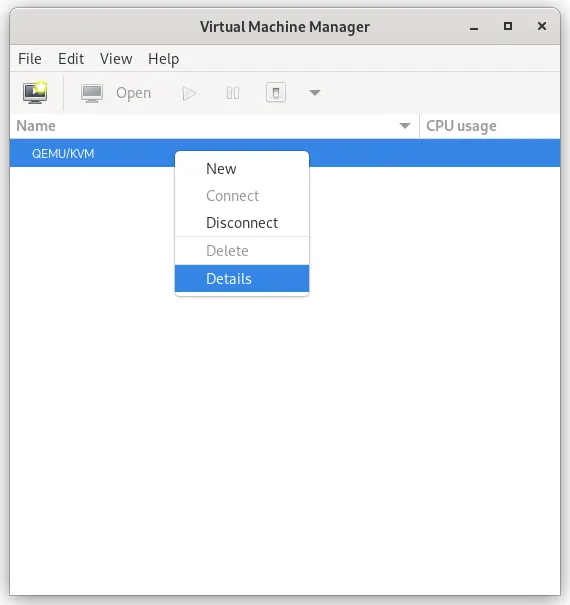Close the Virtual Machine Manager window
The width and height of the screenshot is (570, 605).
[542, 26]
